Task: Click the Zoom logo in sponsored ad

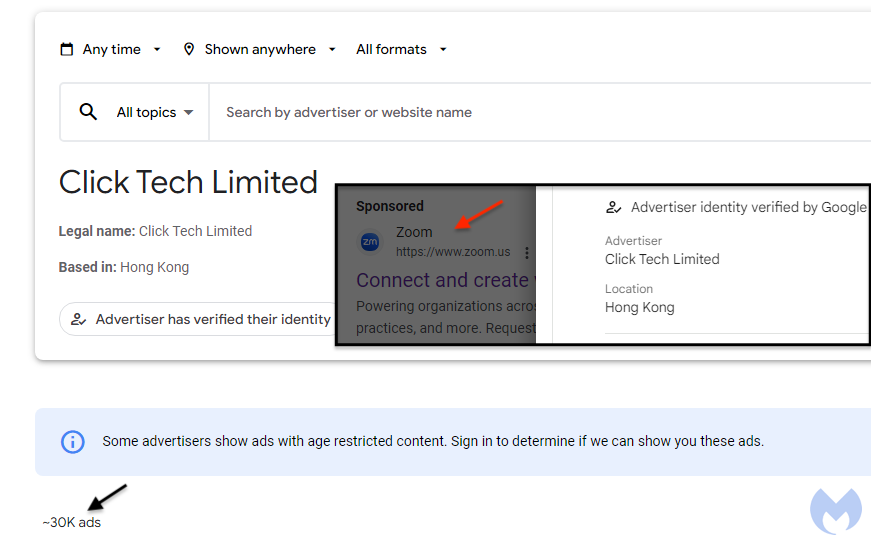Action: point(370,242)
